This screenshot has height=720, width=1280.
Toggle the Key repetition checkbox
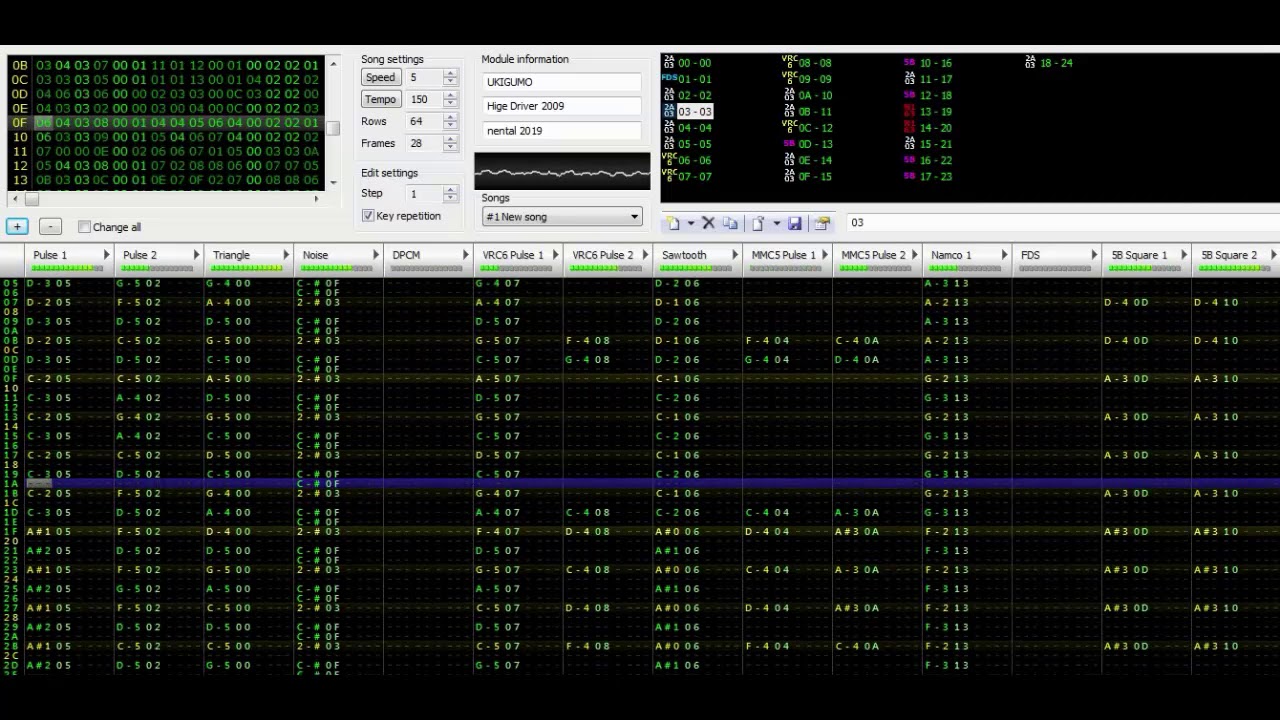tap(368, 216)
